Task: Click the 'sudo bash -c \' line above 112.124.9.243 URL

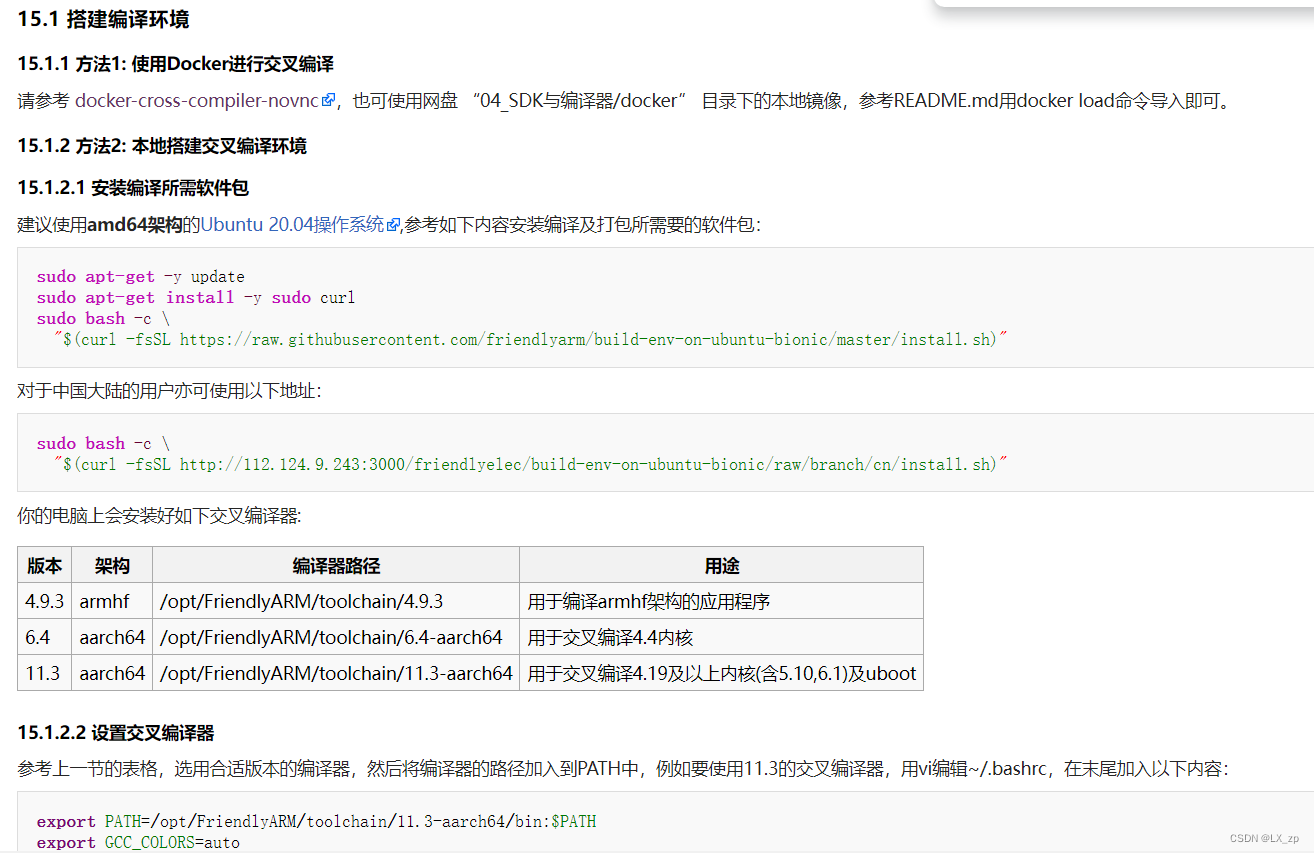Action: (x=103, y=443)
